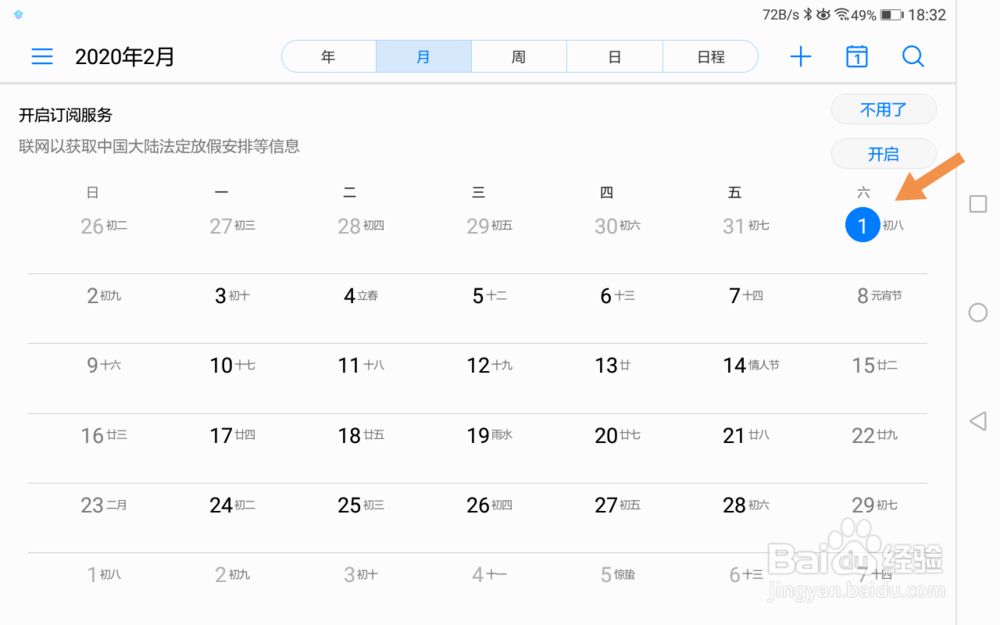Select February 14 情人节 date
Image resolution: width=1000 pixels, height=625 pixels.
click(x=750, y=366)
